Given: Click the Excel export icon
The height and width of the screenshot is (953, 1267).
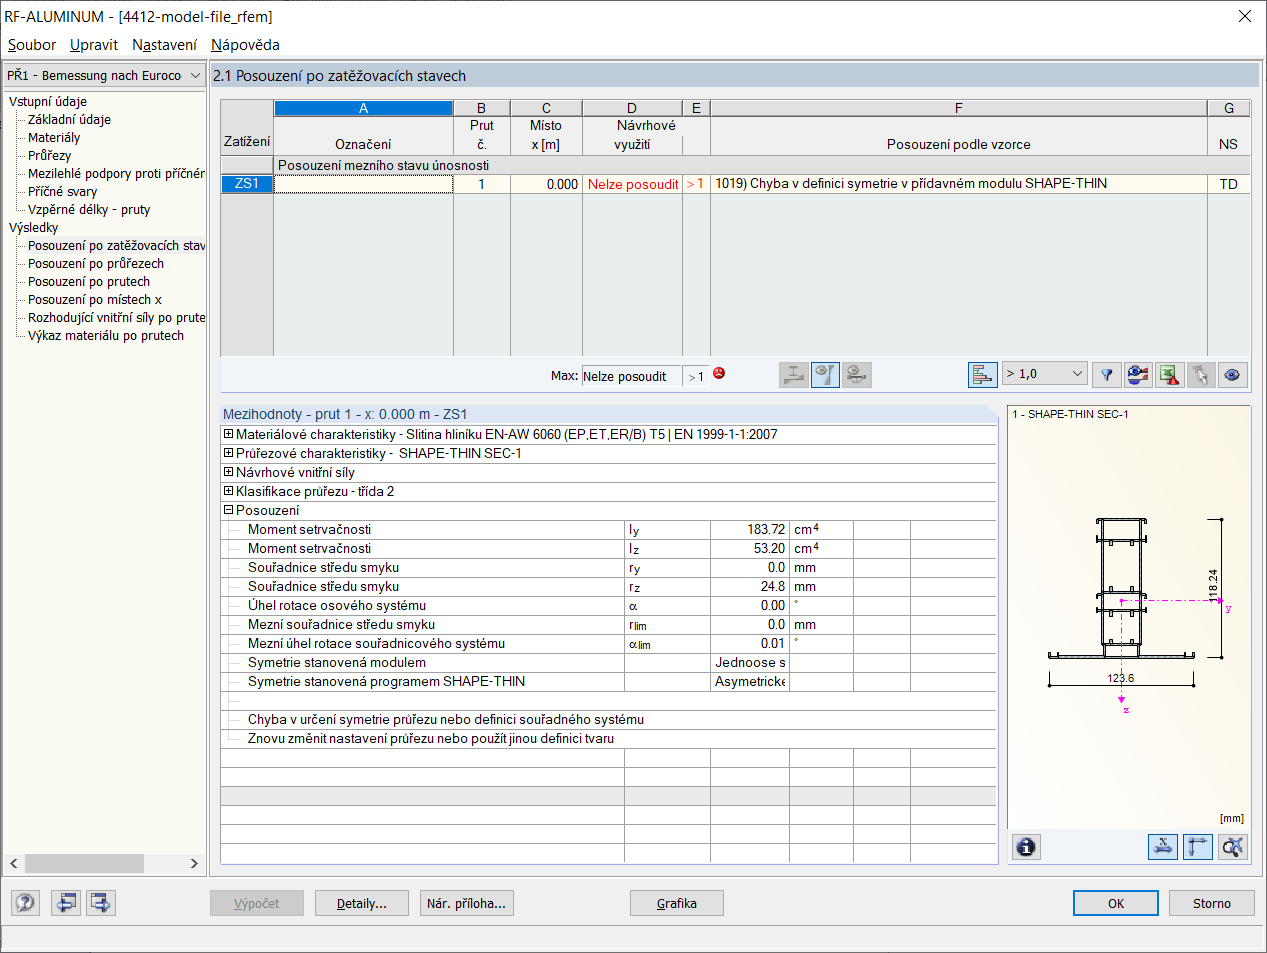Looking at the screenshot, I should coord(1169,375).
